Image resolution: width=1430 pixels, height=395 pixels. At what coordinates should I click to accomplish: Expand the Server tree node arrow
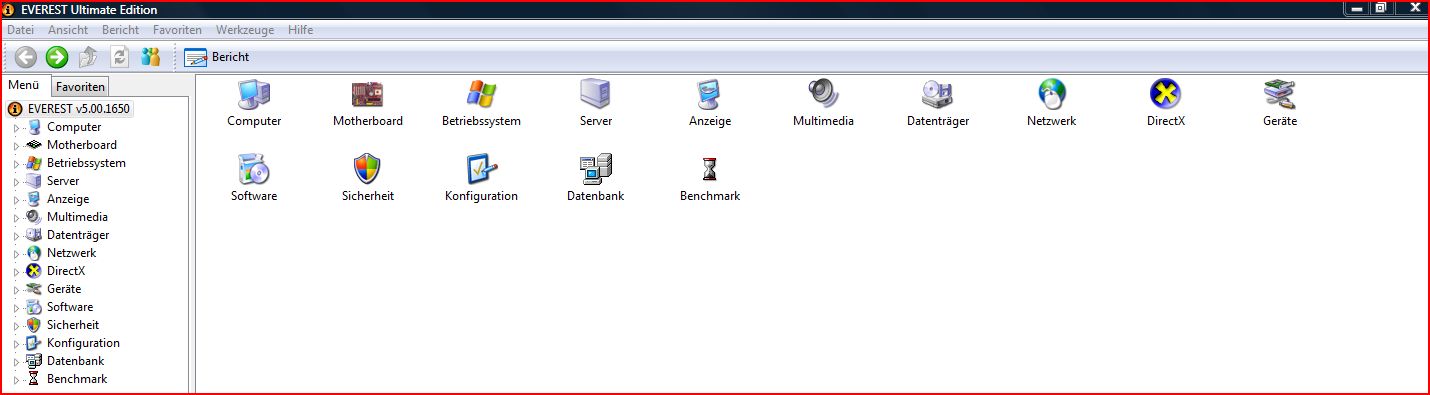tap(16, 182)
